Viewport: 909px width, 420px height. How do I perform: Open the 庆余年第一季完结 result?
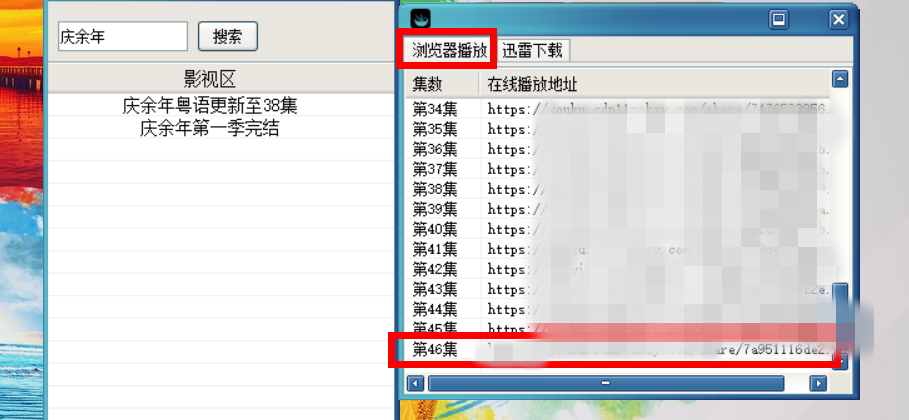pos(210,128)
